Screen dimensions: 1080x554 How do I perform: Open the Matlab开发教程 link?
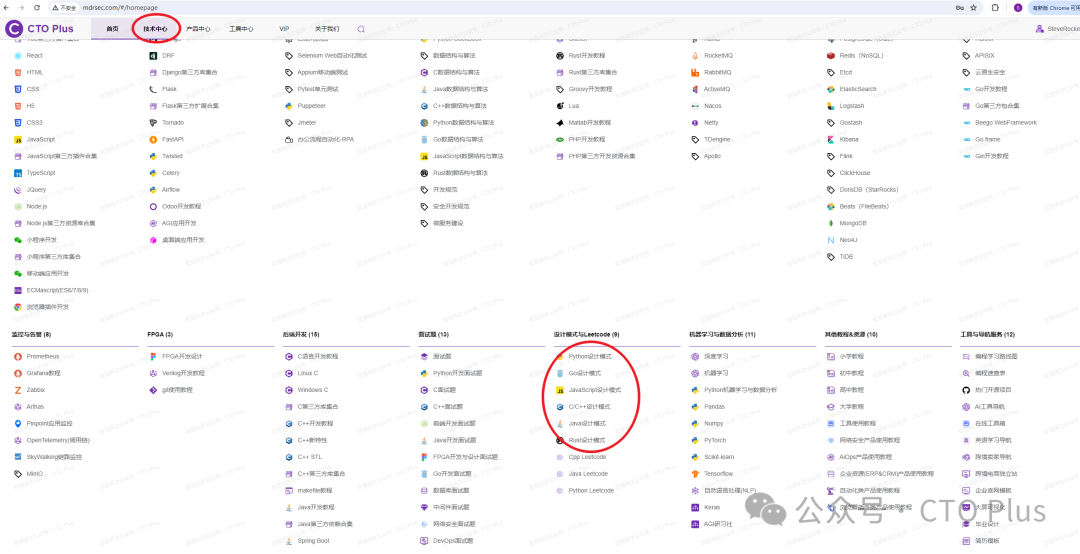pyautogui.click(x=590, y=123)
